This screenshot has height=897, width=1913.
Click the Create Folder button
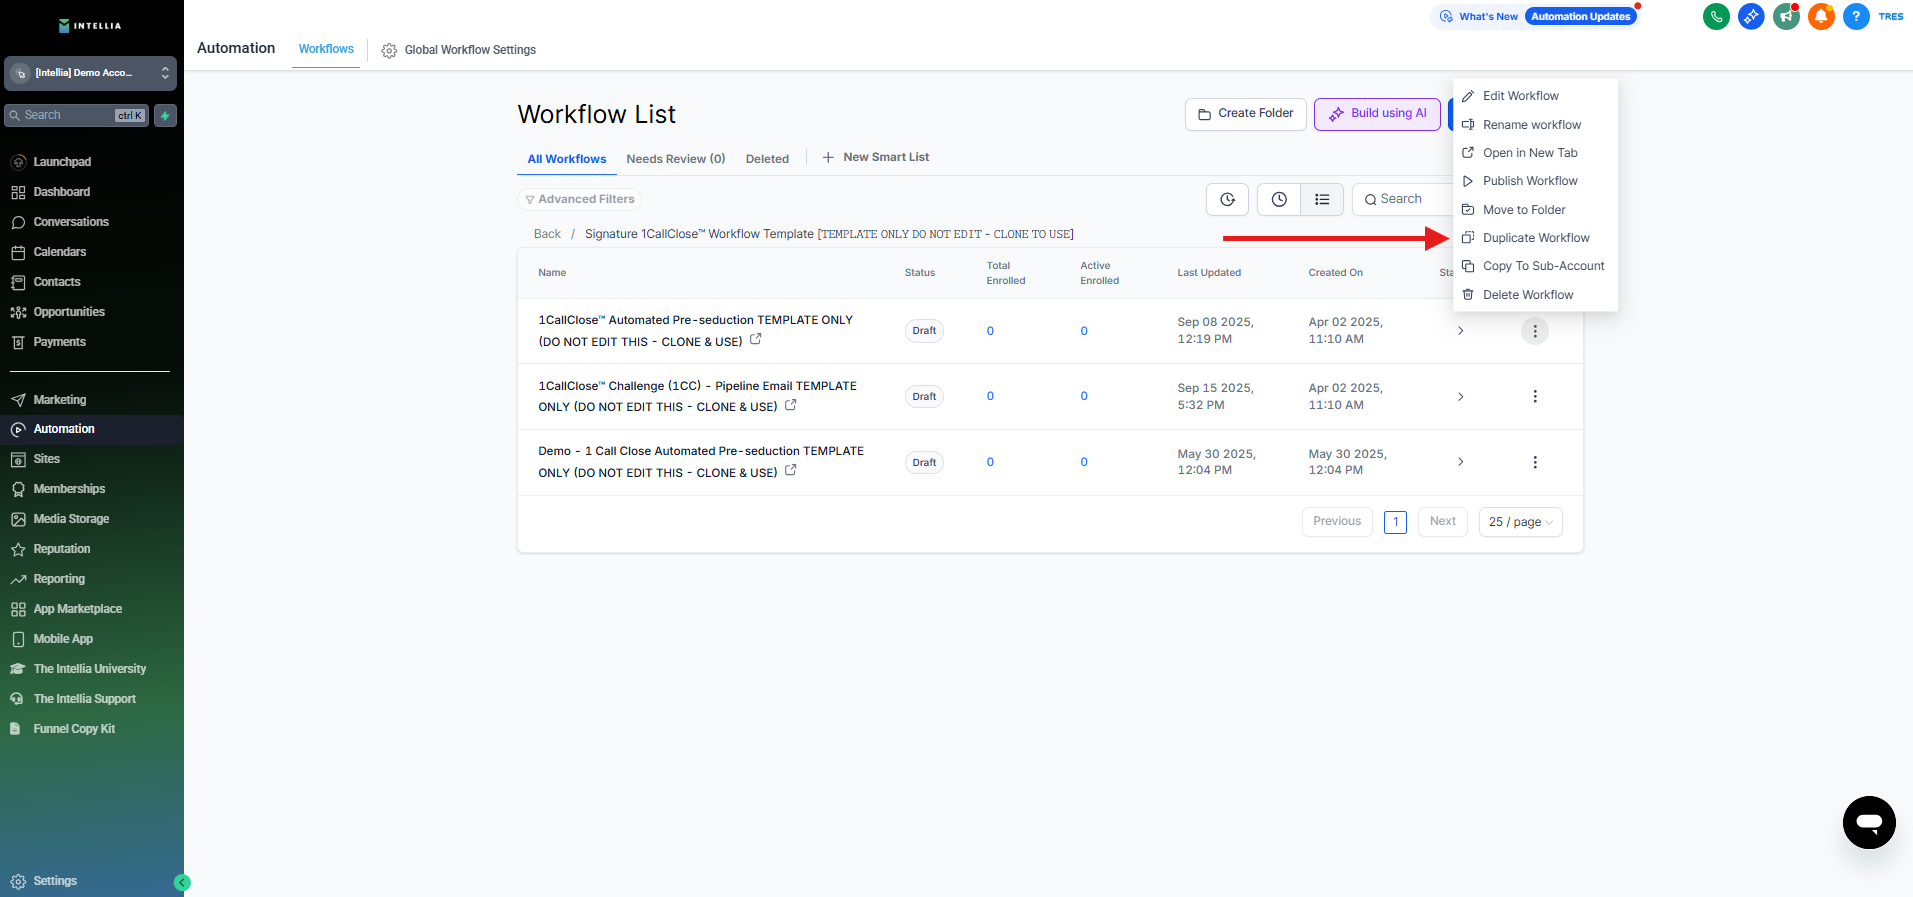coord(1245,114)
